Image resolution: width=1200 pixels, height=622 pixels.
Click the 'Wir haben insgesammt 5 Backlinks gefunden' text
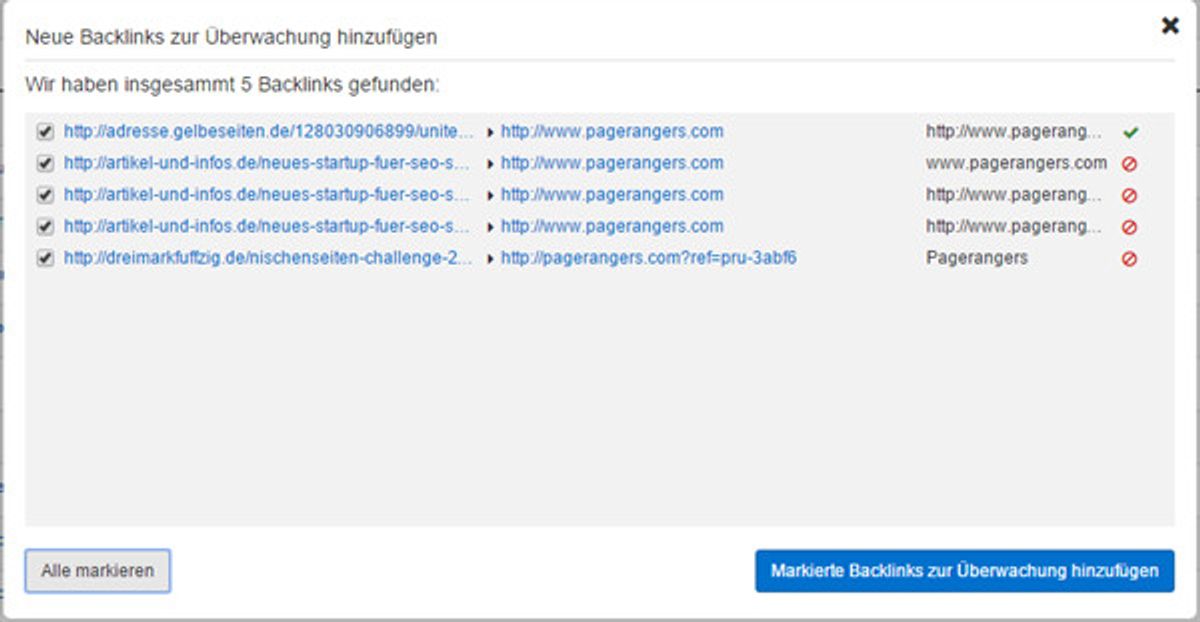click(x=232, y=85)
